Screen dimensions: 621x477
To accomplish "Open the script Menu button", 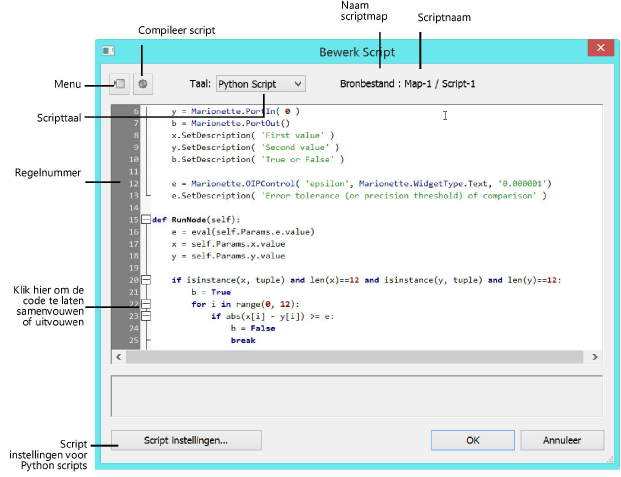I will pyautogui.click(x=119, y=84).
